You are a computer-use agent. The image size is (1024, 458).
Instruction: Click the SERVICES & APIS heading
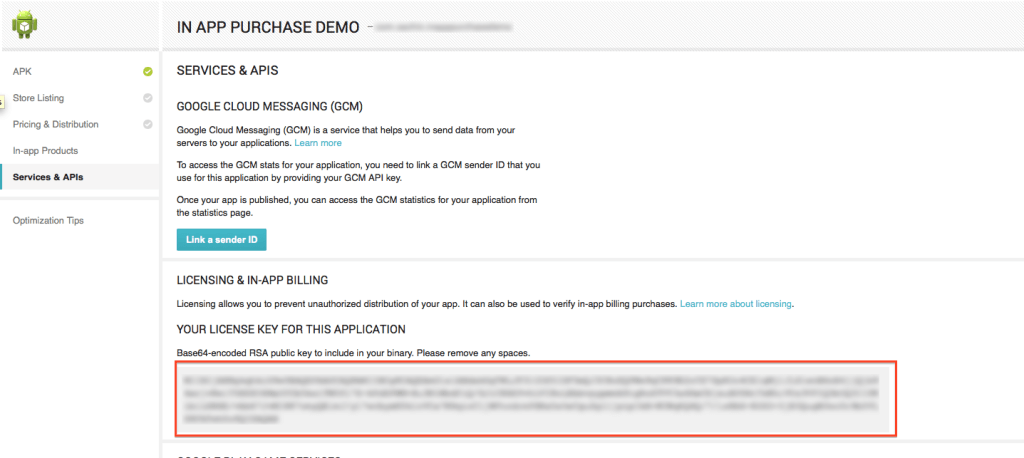pos(227,71)
